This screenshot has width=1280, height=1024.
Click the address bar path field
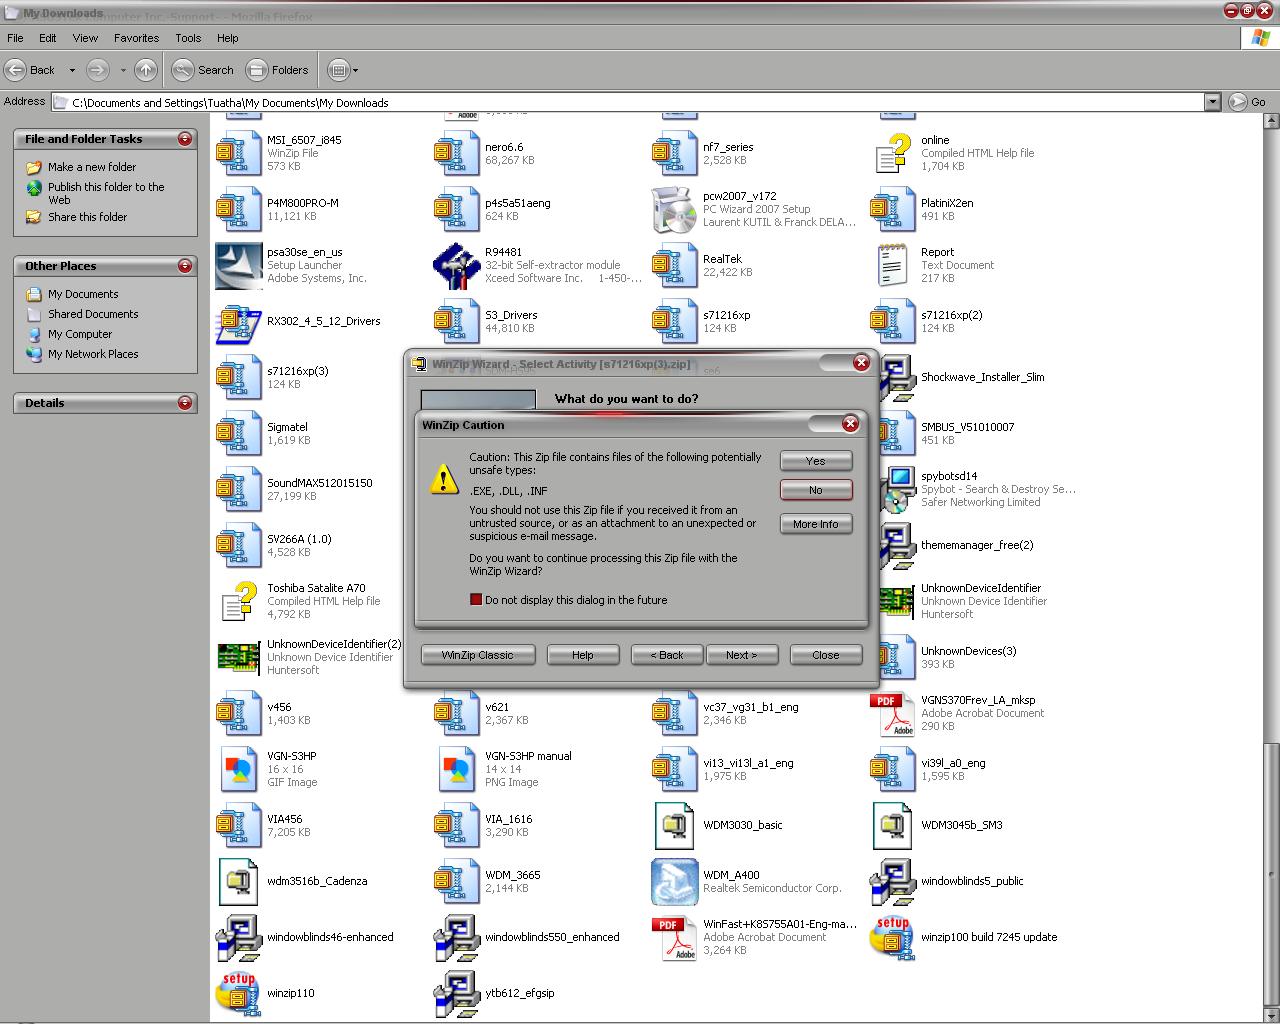628,102
